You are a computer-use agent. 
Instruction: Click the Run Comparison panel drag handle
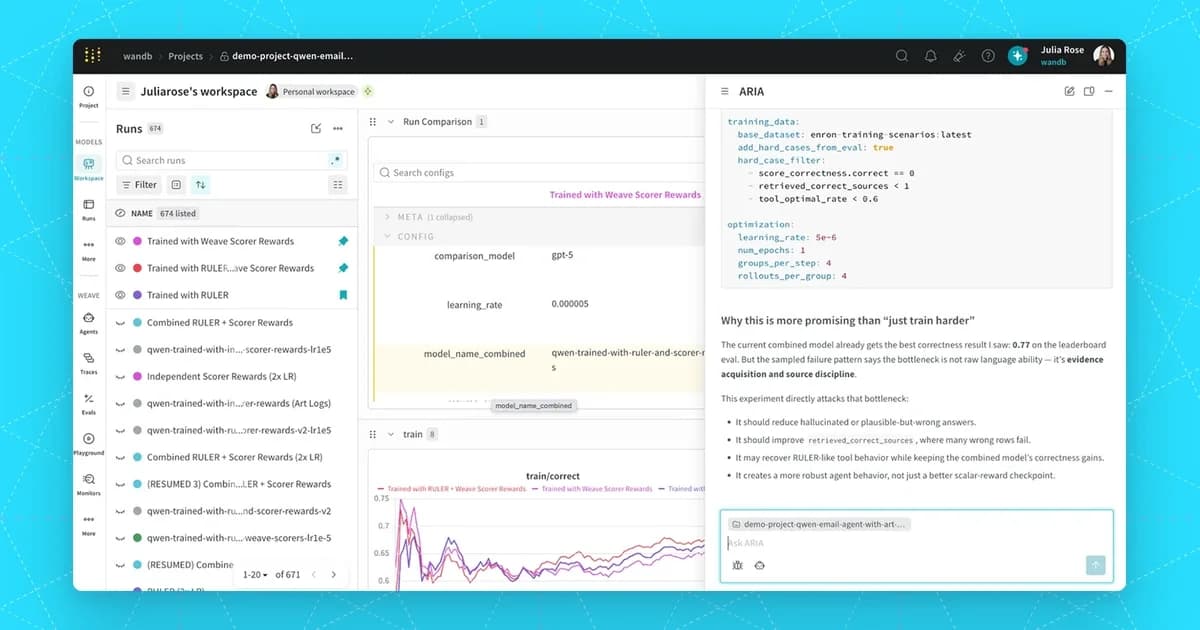pos(373,121)
